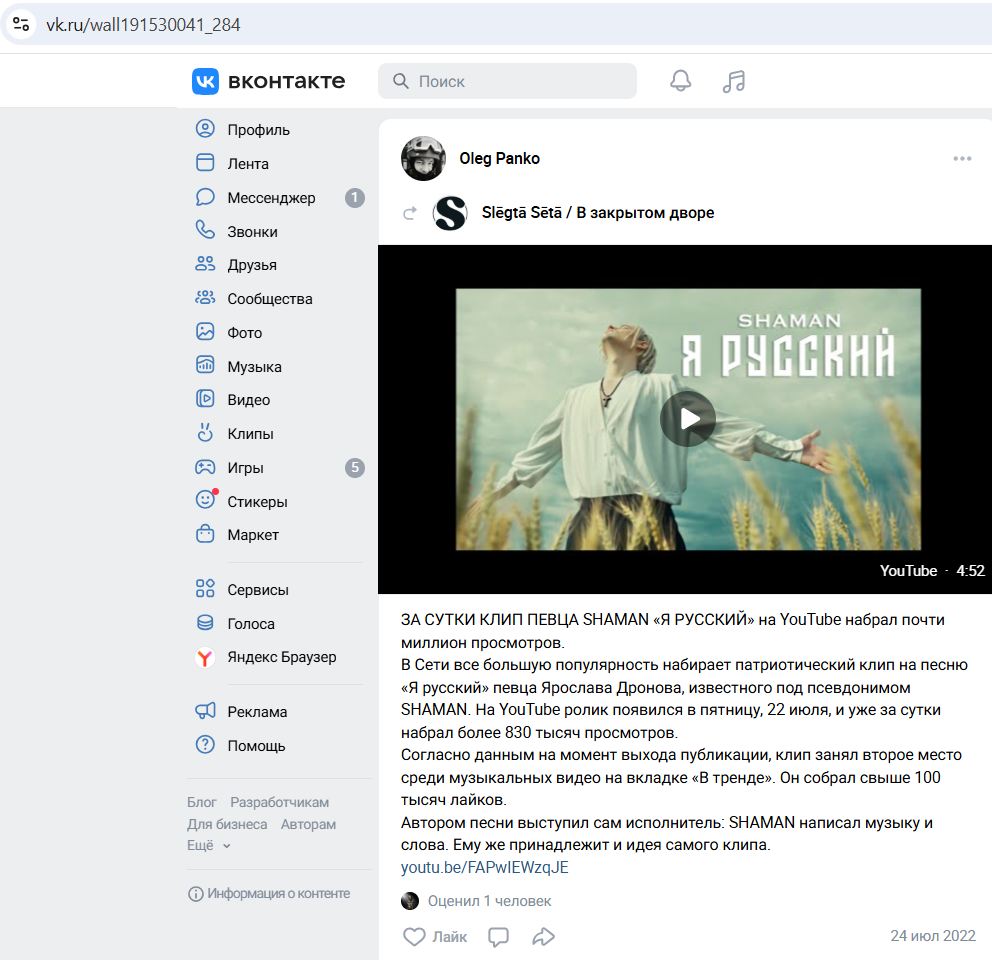Click the Реклама megaphone icon
The image size is (992, 960).
click(205, 711)
